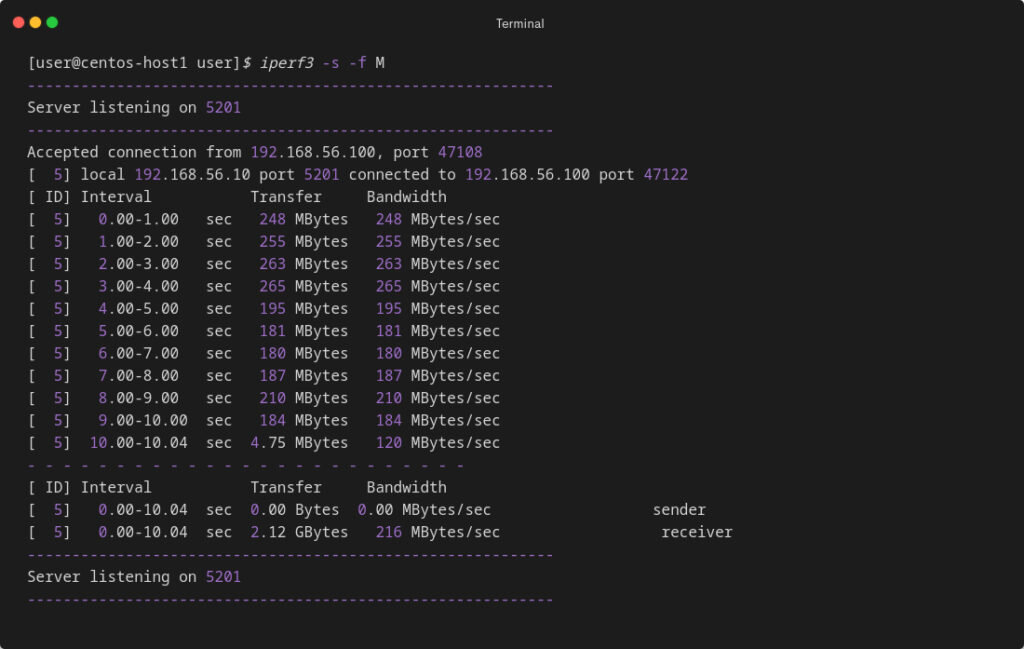Click port number 47108 in accepted connection line
Viewport: 1024px width, 649px height.
click(x=460, y=152)
